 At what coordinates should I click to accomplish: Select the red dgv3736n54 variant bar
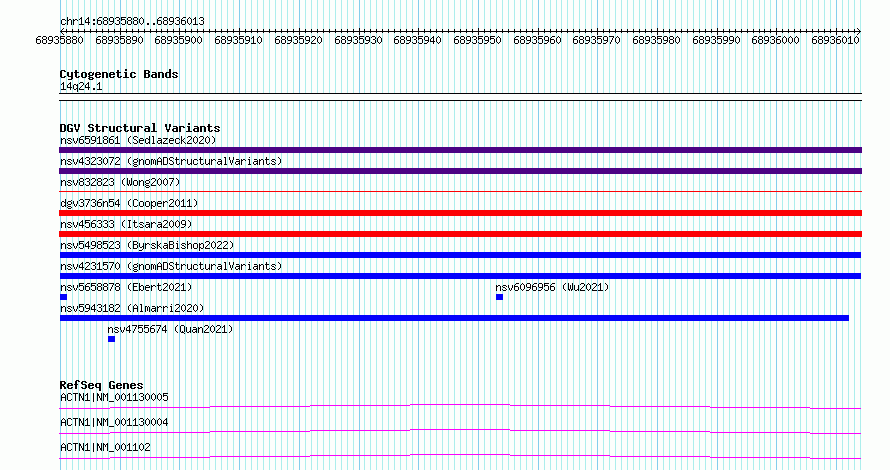click(x=460, y=213)
